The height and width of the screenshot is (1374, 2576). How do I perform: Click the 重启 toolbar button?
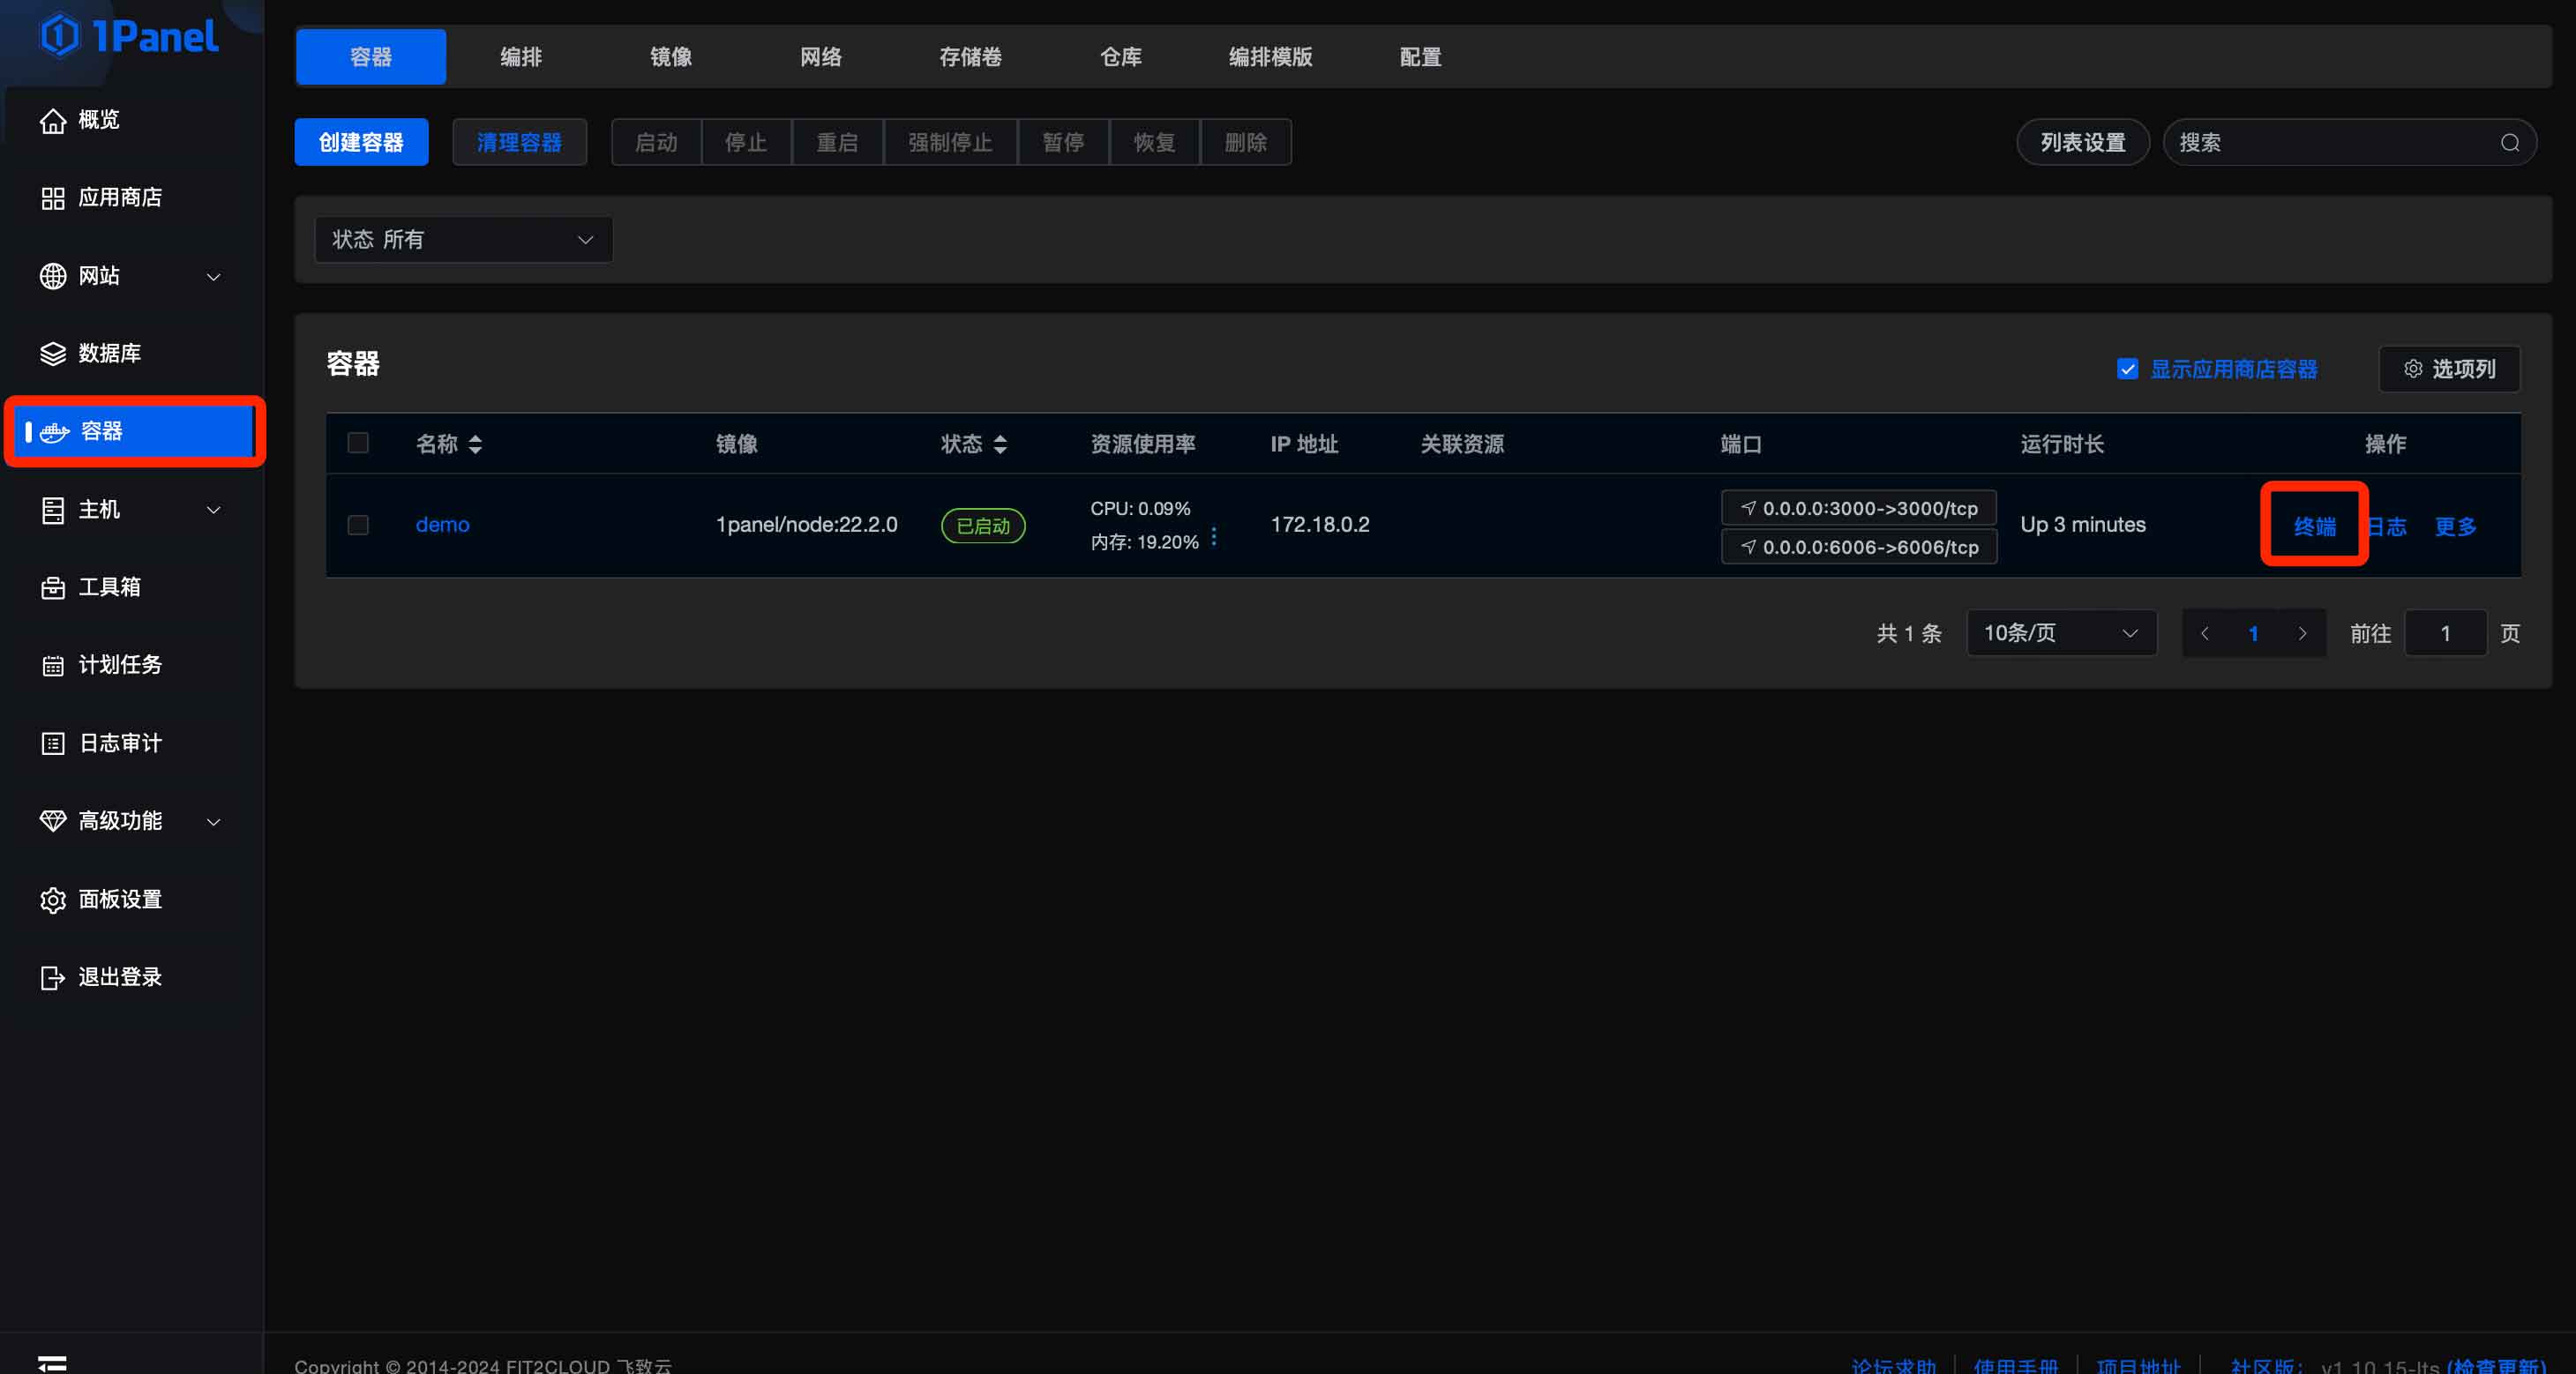pyautogui.click(x=837, y=142)
